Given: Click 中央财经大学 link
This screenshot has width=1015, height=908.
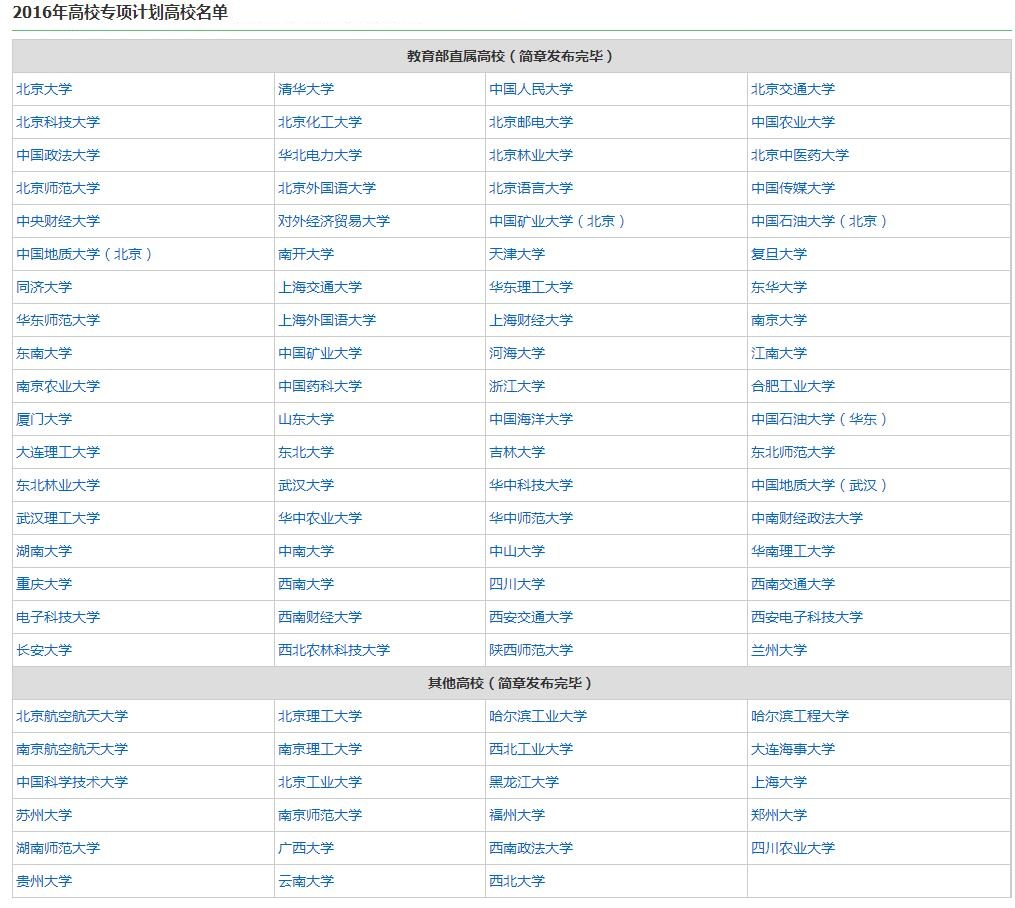Looking at the screenshot, I should [58, 221].
